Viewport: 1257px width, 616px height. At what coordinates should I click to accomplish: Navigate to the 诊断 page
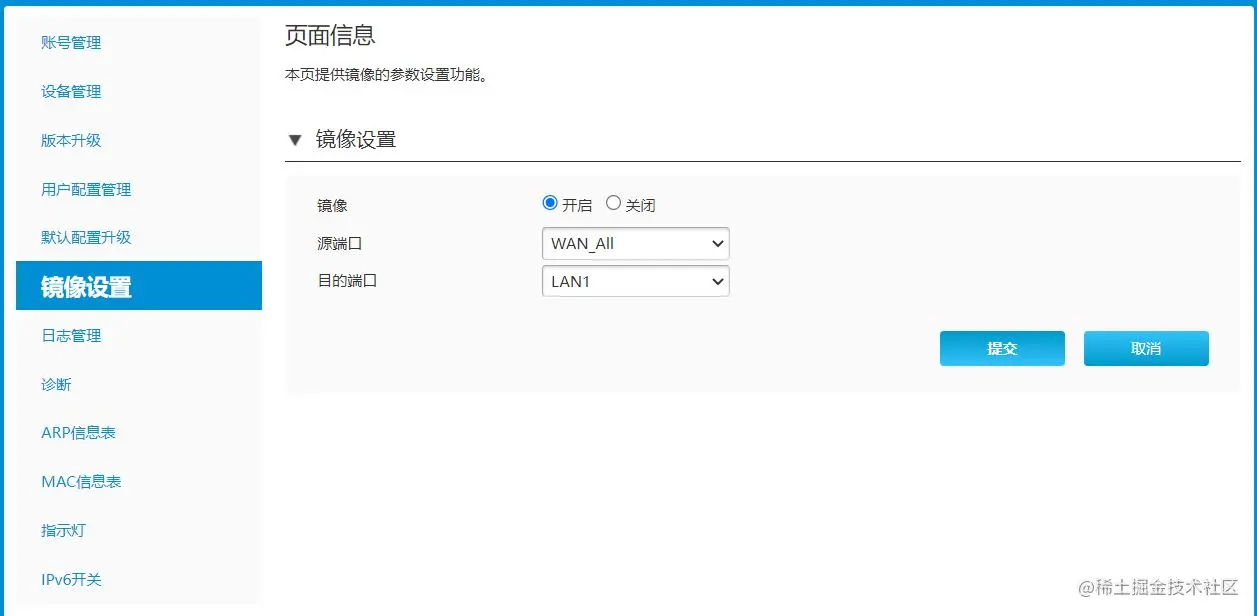click(56, 384)
